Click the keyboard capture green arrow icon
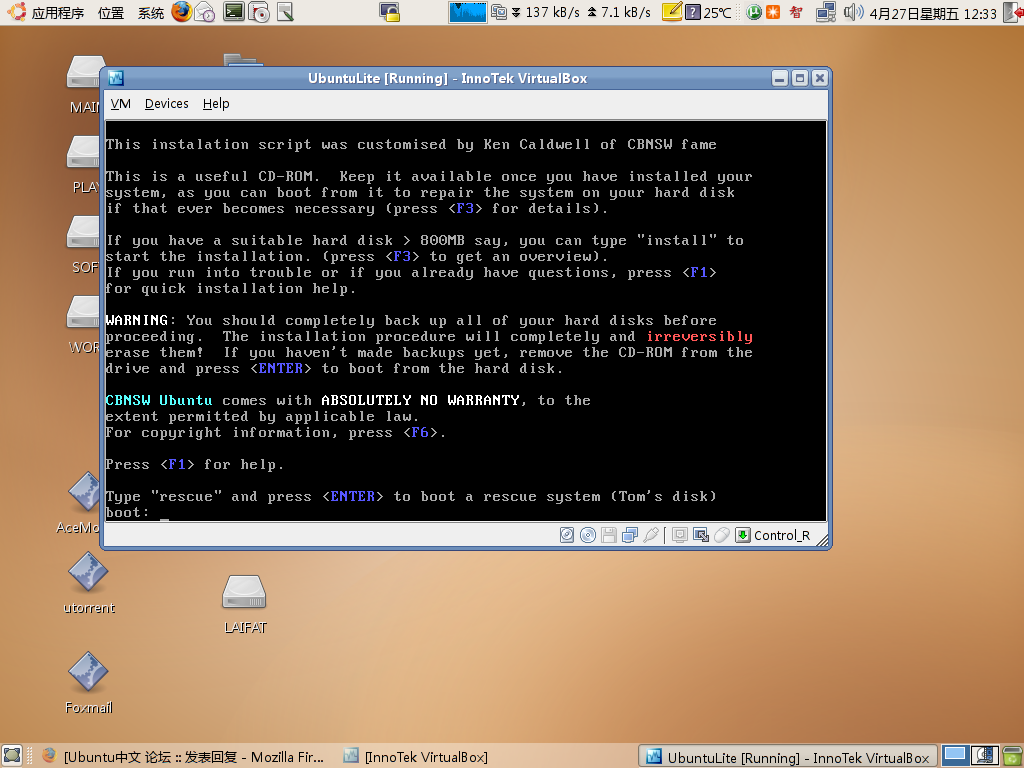Viewport: 1024px width, 768px height. click(x=743, y=536)
